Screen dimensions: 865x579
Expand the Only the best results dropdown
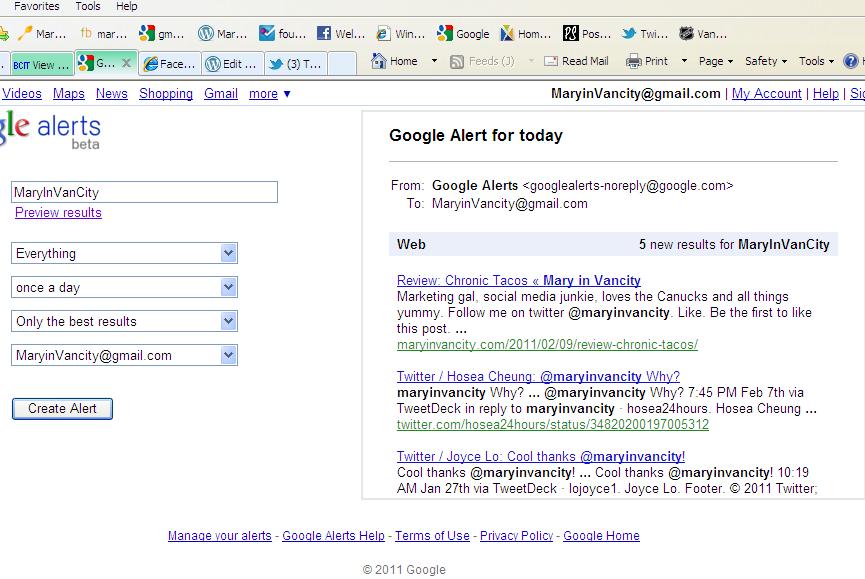click(x=229, y=322)
